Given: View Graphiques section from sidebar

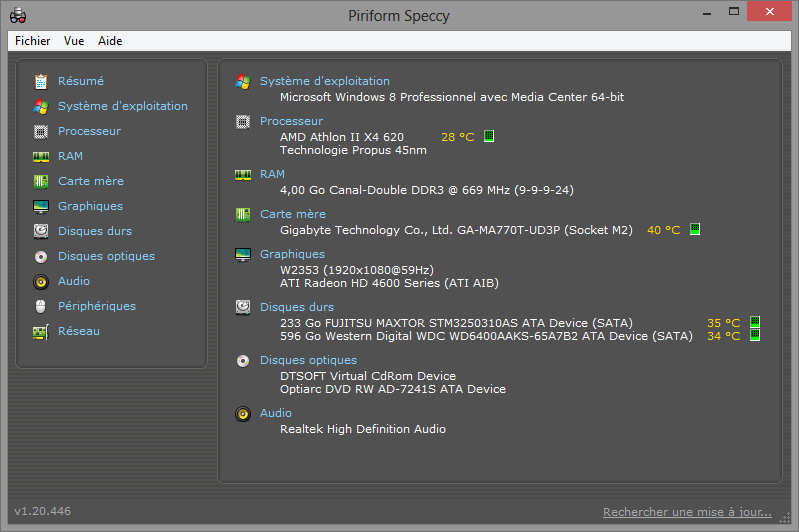Looking at the screenshot, I should point(91,206).
